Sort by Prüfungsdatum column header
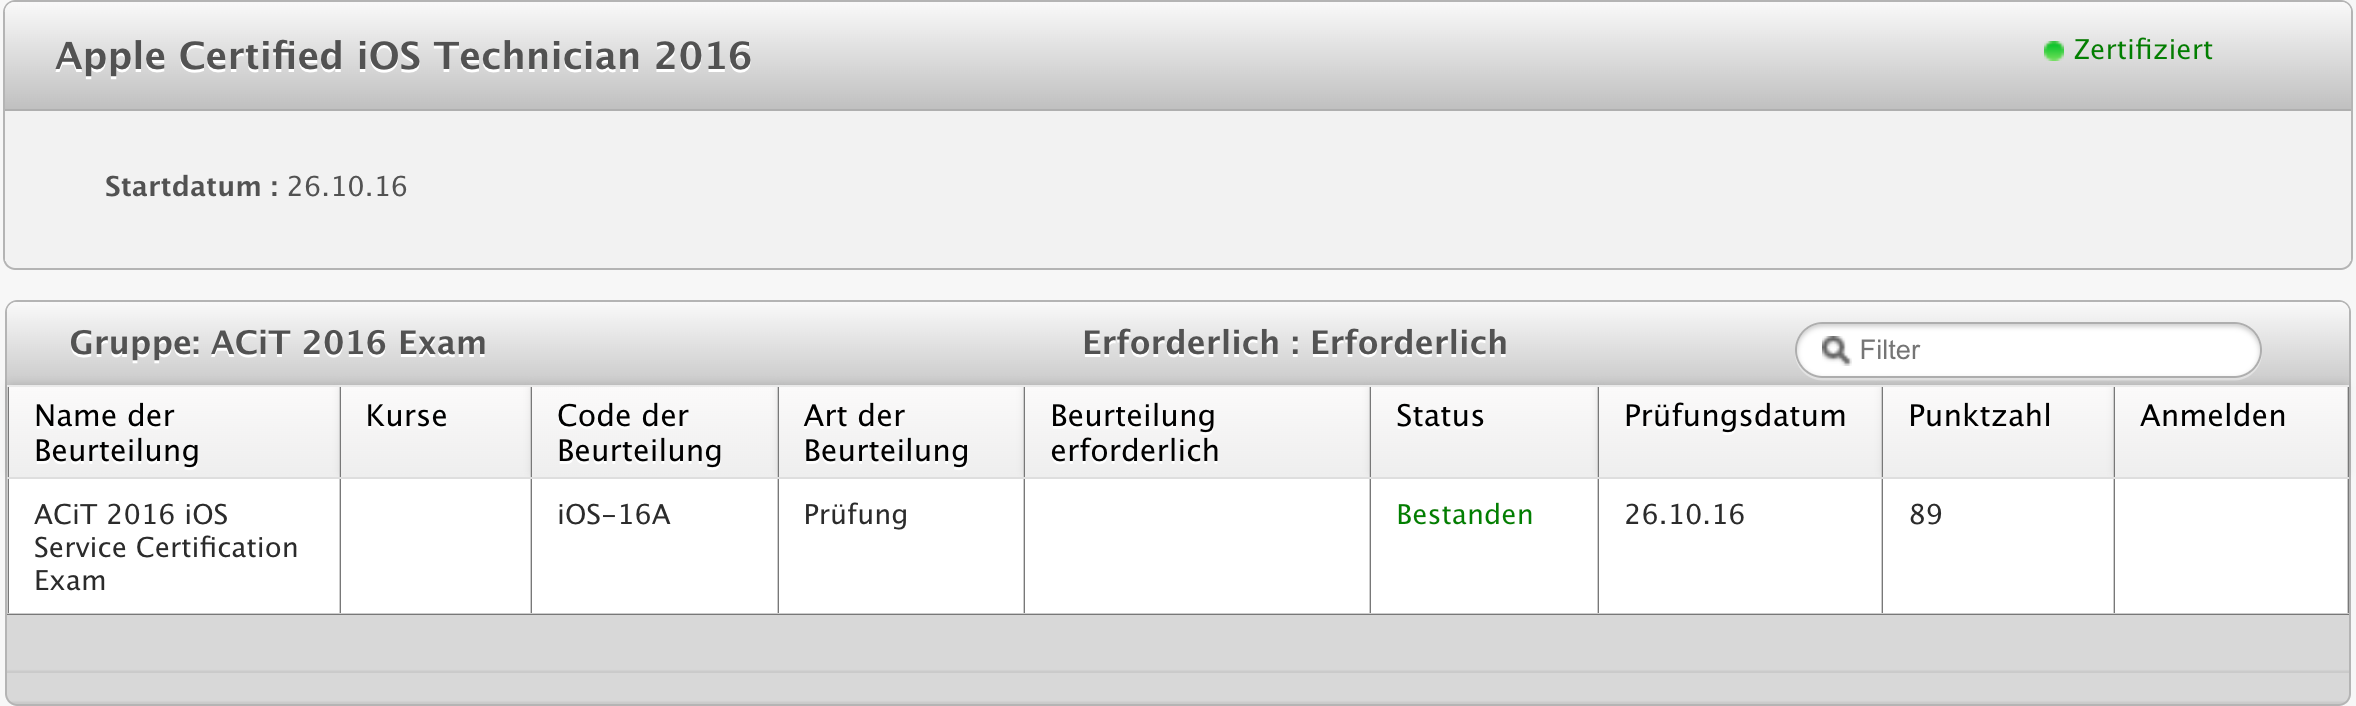Image resolution: width=2356 pixels, height=706 pixels. point(1734,416)
